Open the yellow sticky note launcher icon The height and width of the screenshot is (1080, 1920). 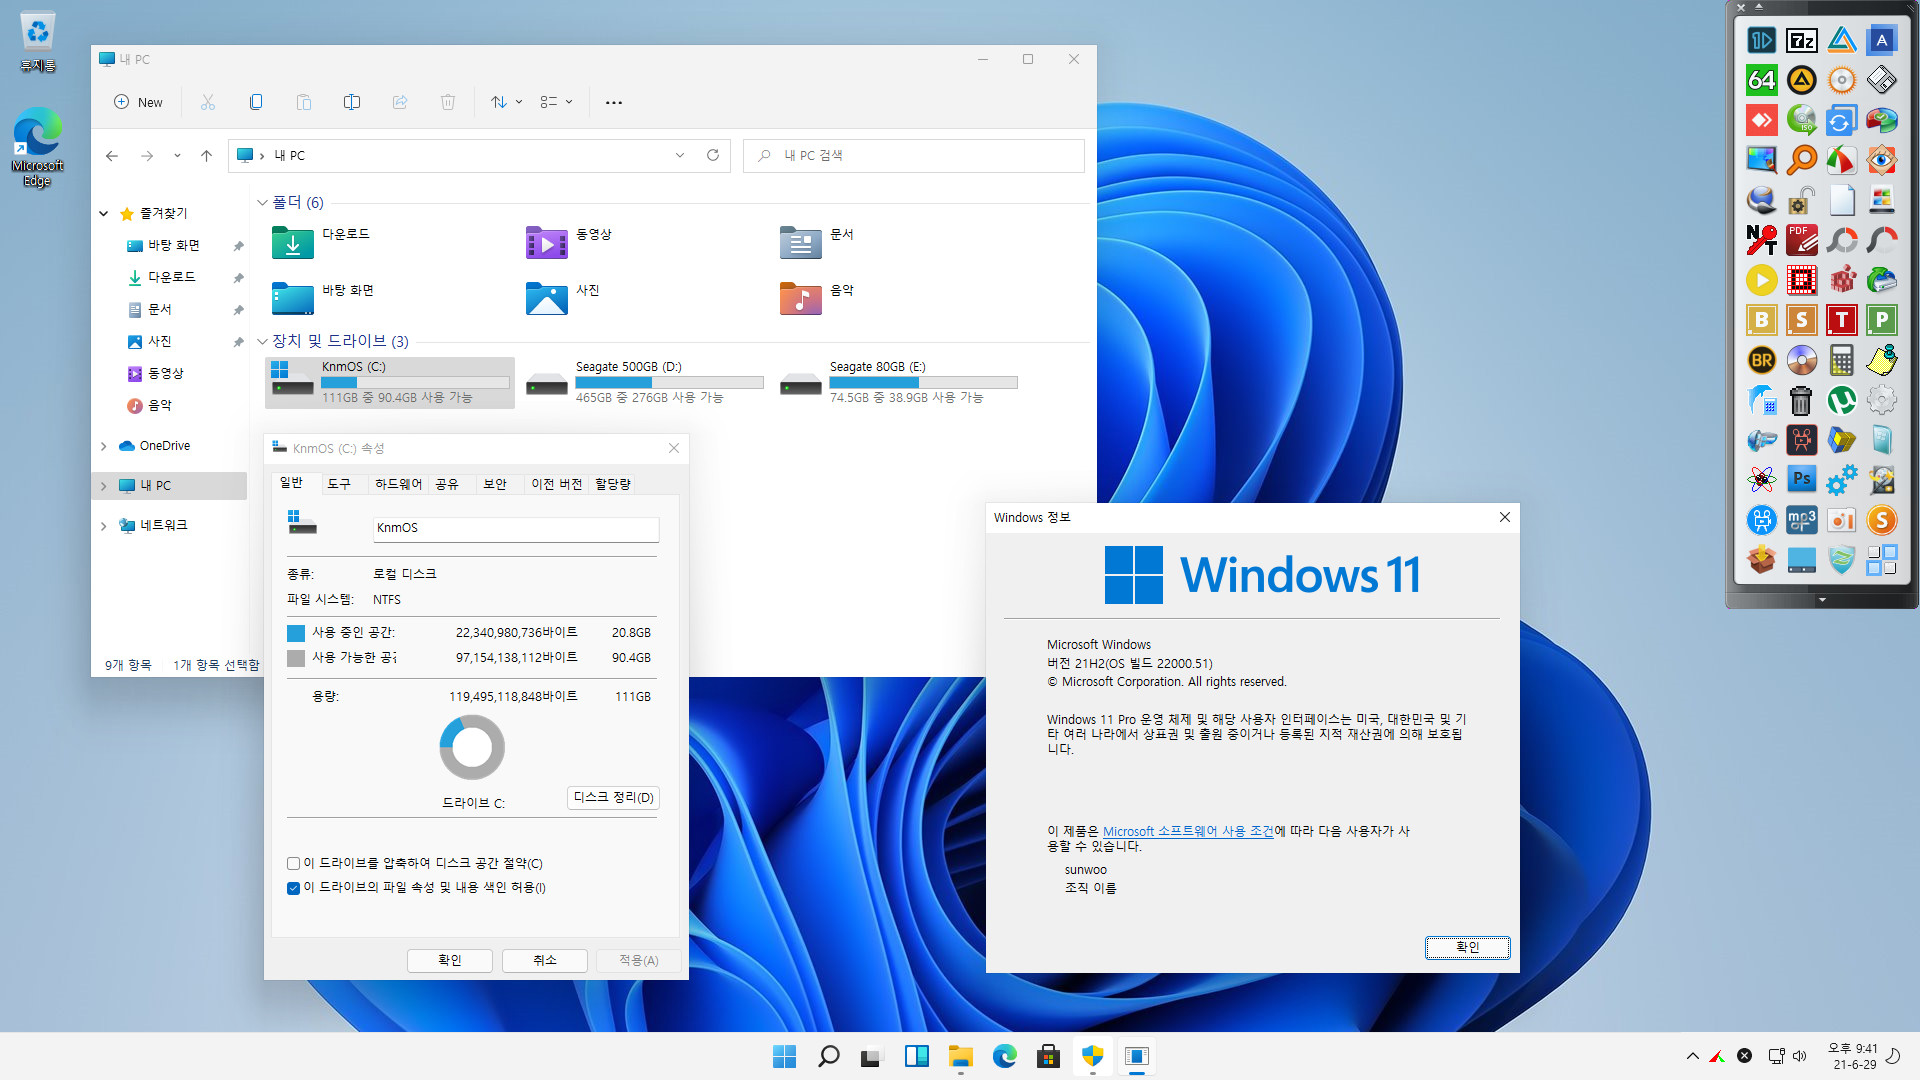pyautogui.click(x=1882, y=360)
